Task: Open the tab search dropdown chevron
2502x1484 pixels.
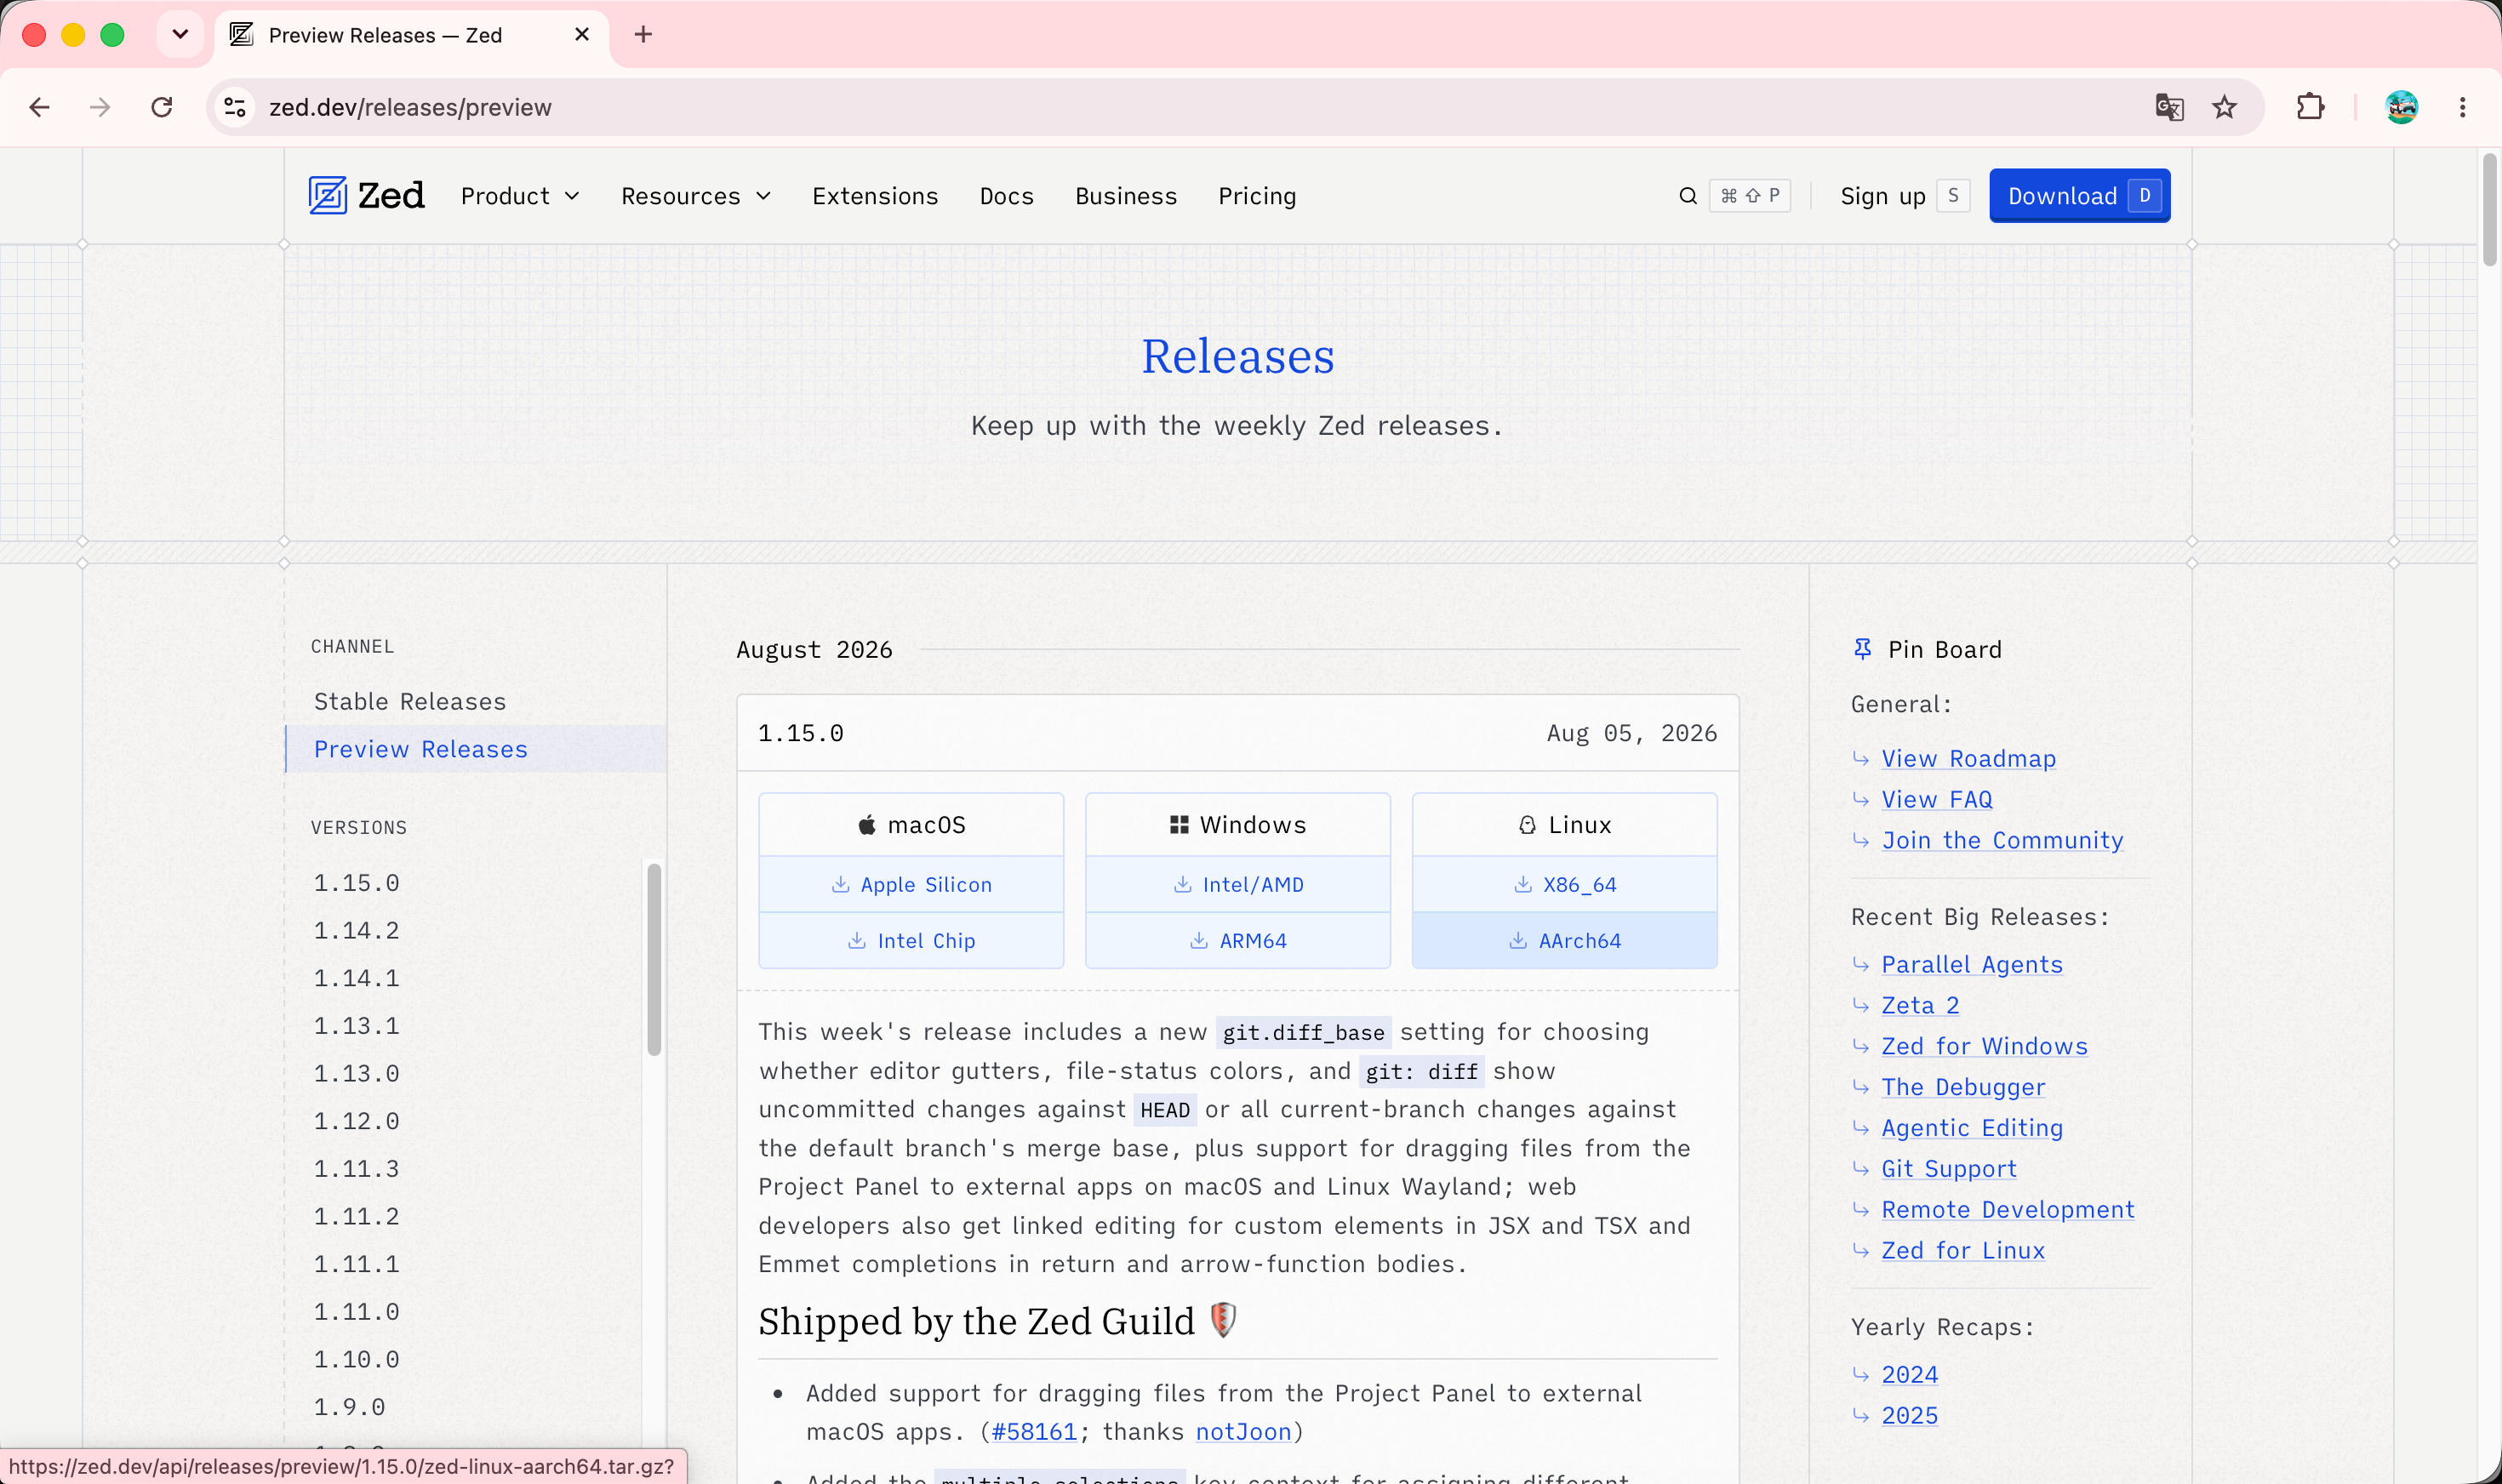Action: [180, 35]
